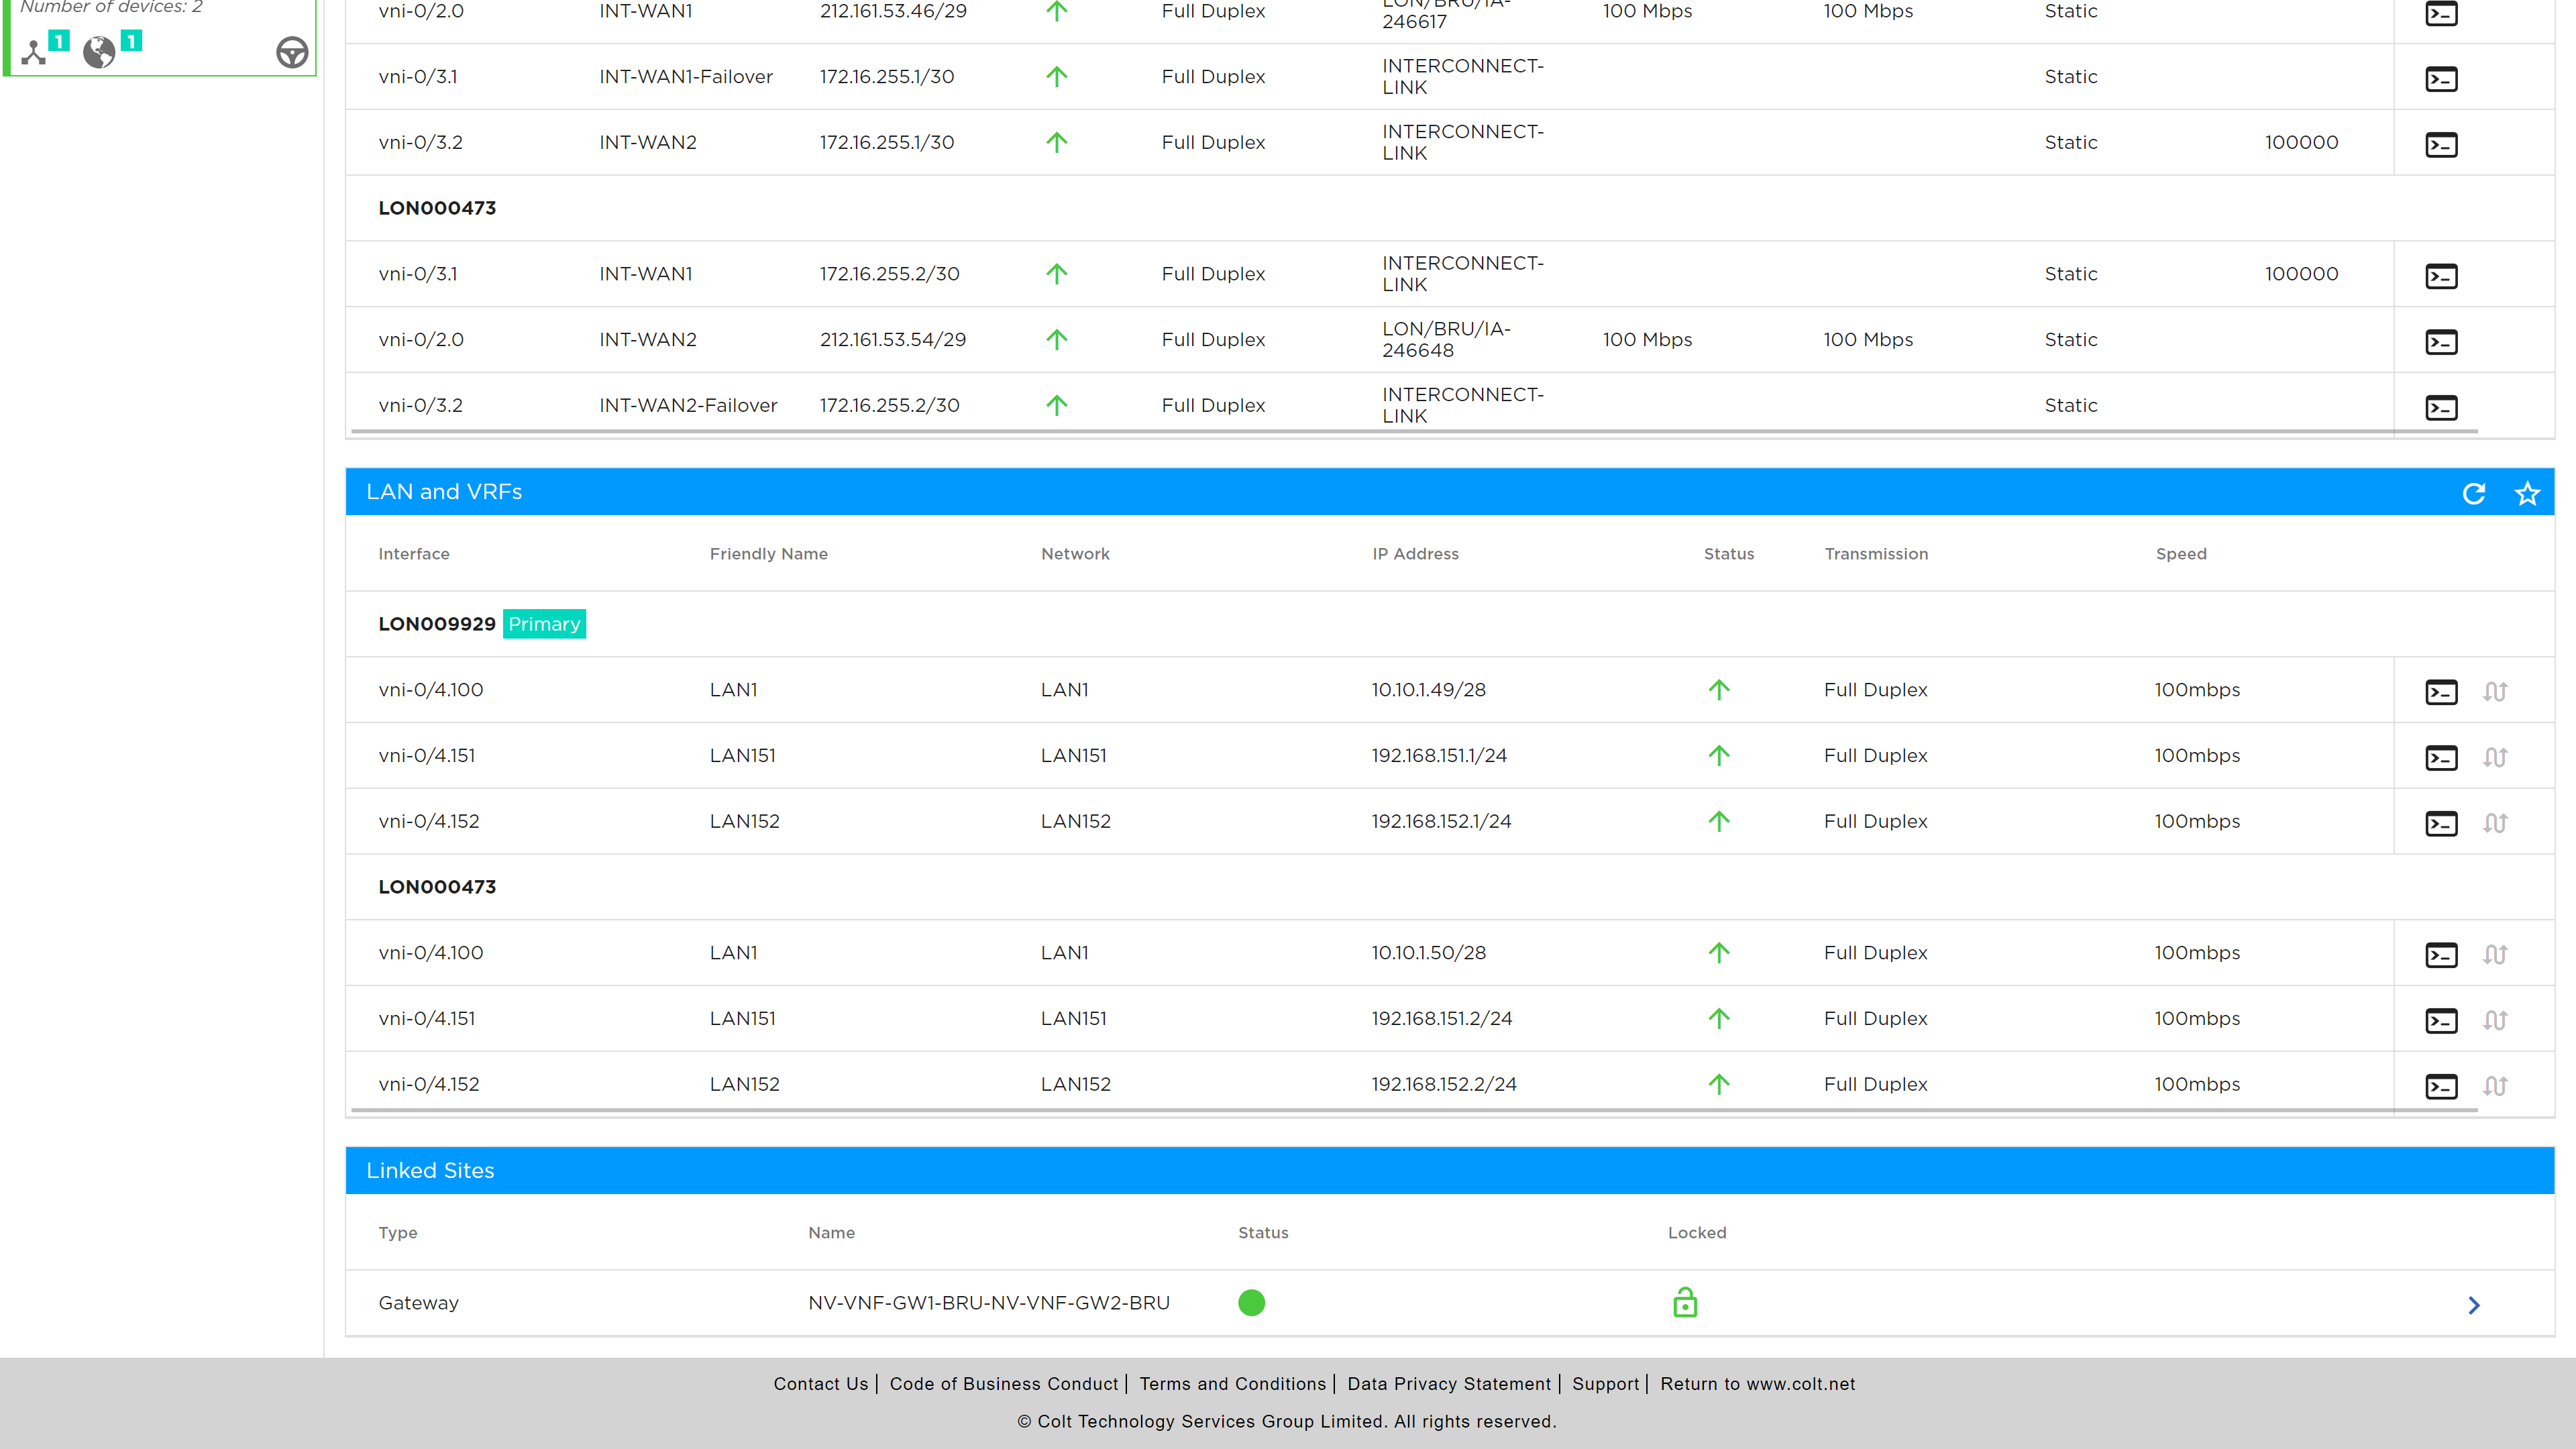
Task: Click route icon for LAN1 10.10.1.49/28 row
Action: (2495, 692)
